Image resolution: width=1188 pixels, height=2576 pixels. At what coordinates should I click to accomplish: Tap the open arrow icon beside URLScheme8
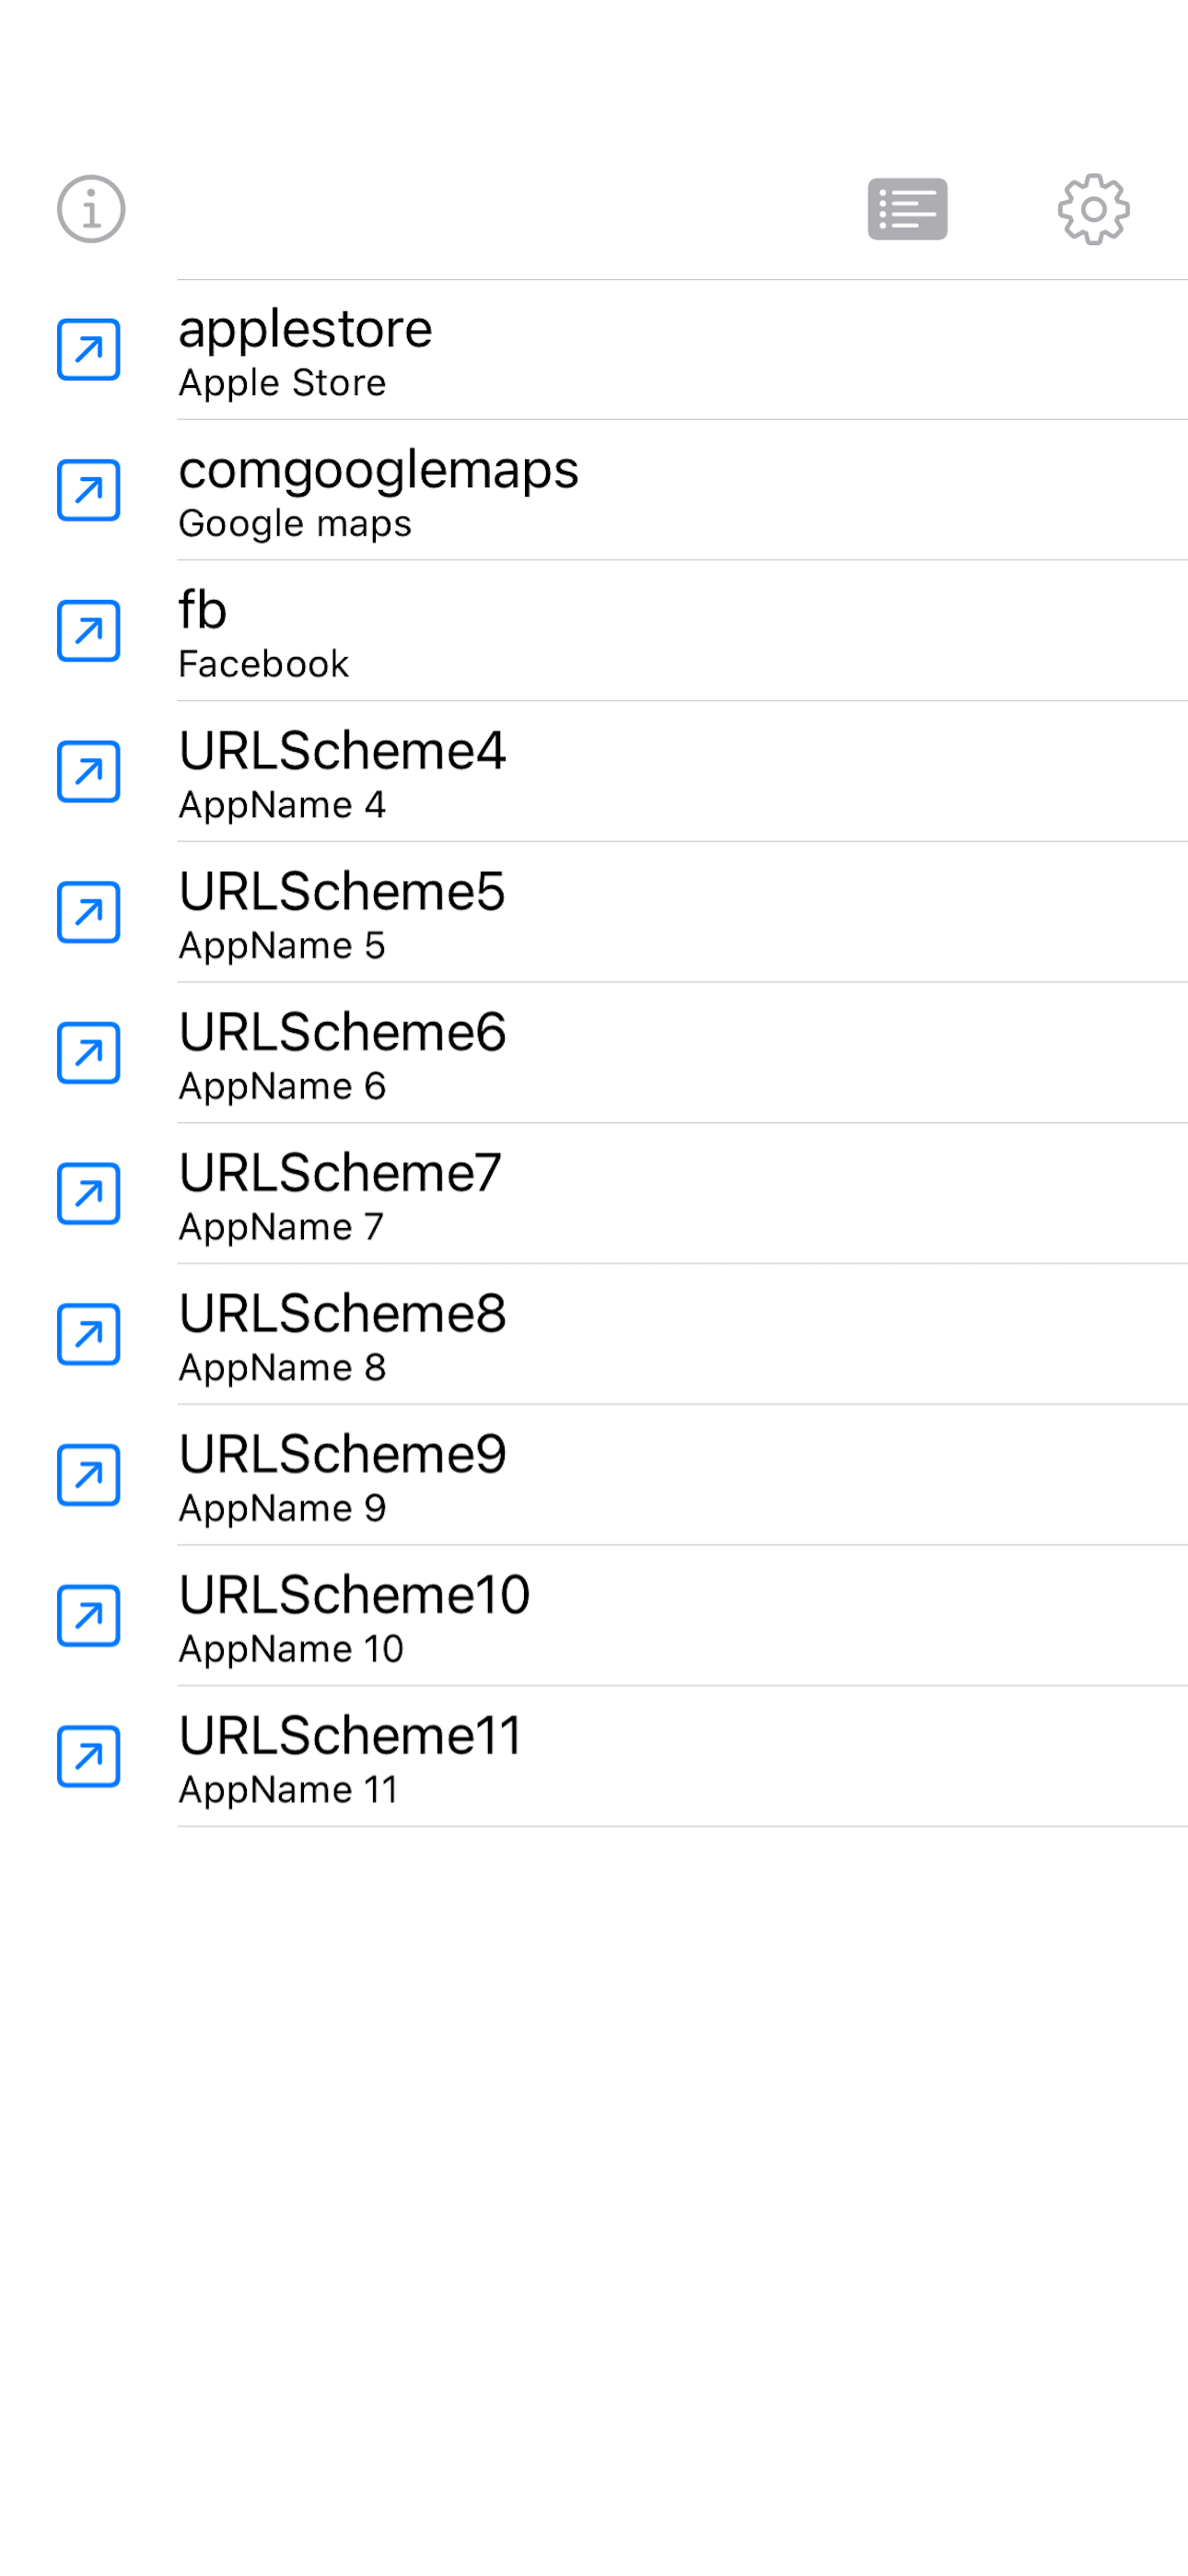(x=88, y=1335)
